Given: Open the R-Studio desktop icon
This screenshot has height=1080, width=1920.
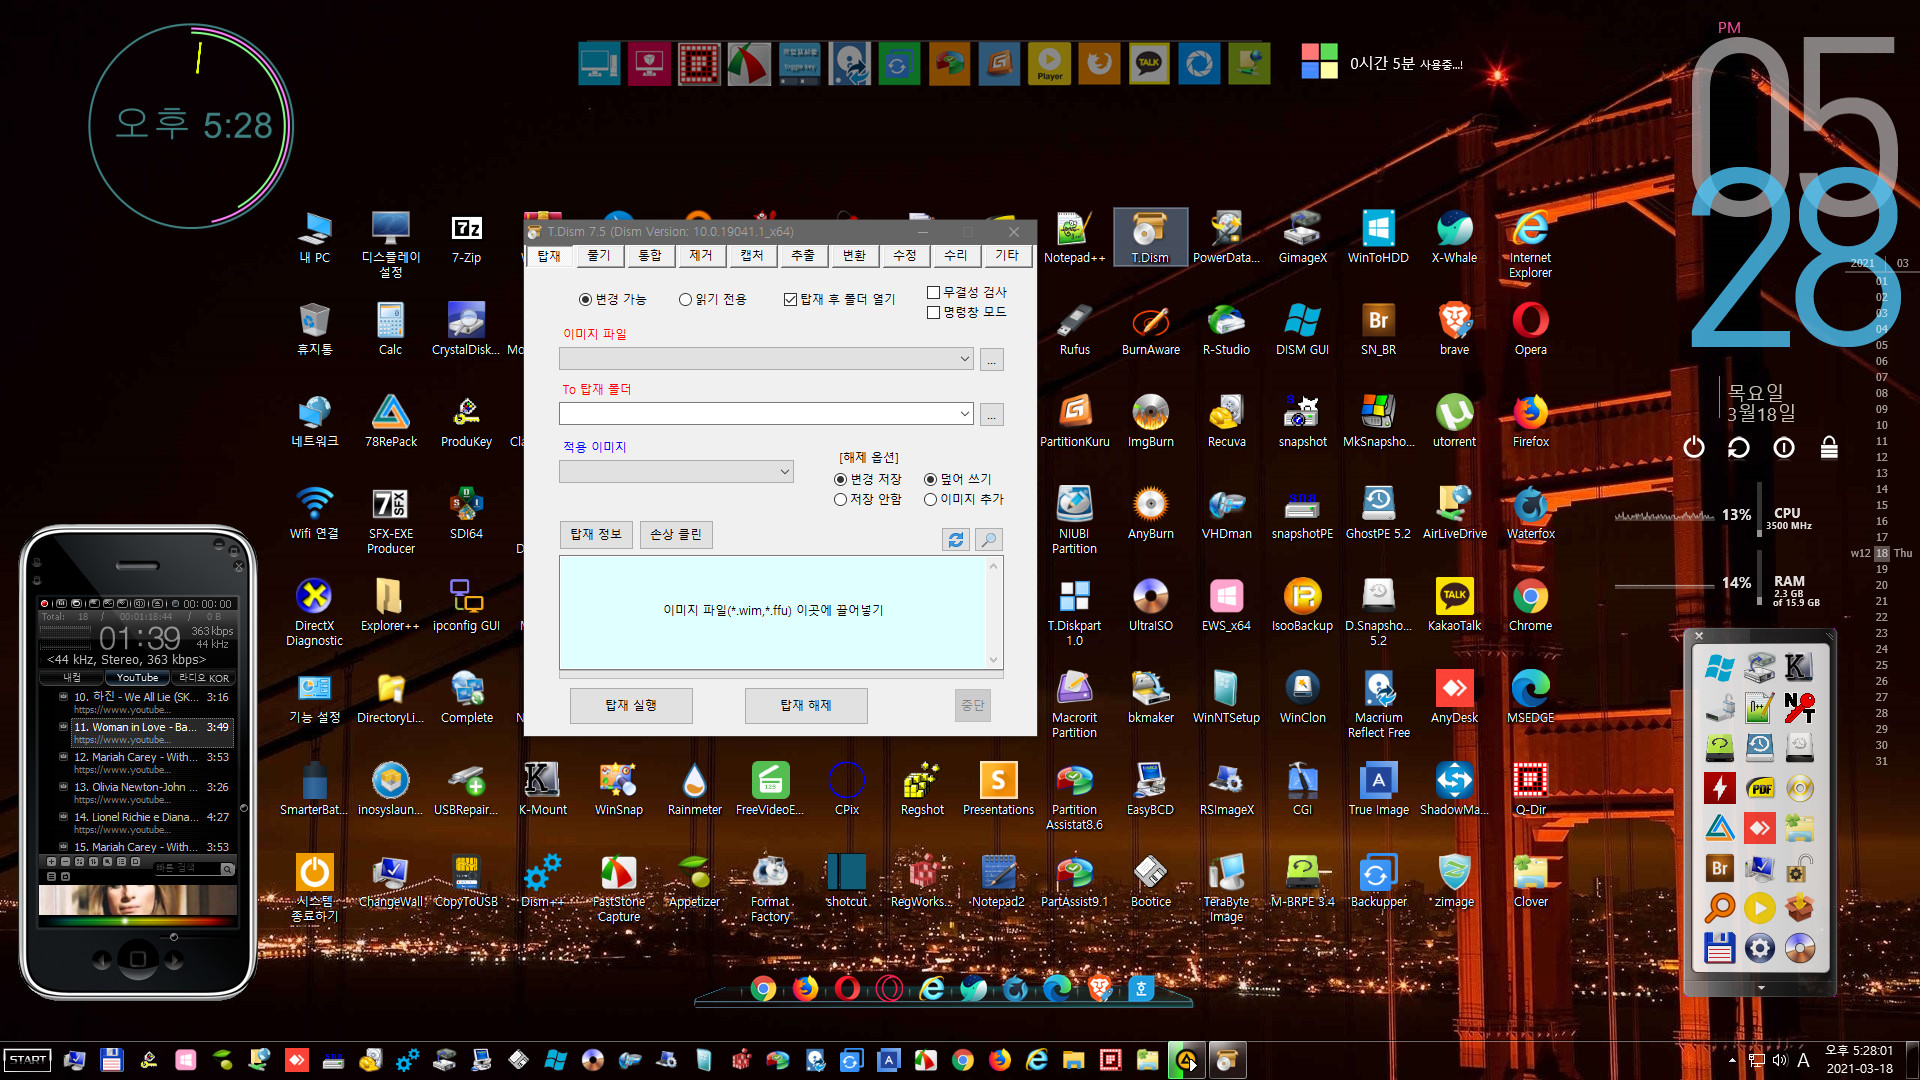Looking at the screenshot, I should [1227, 331].
